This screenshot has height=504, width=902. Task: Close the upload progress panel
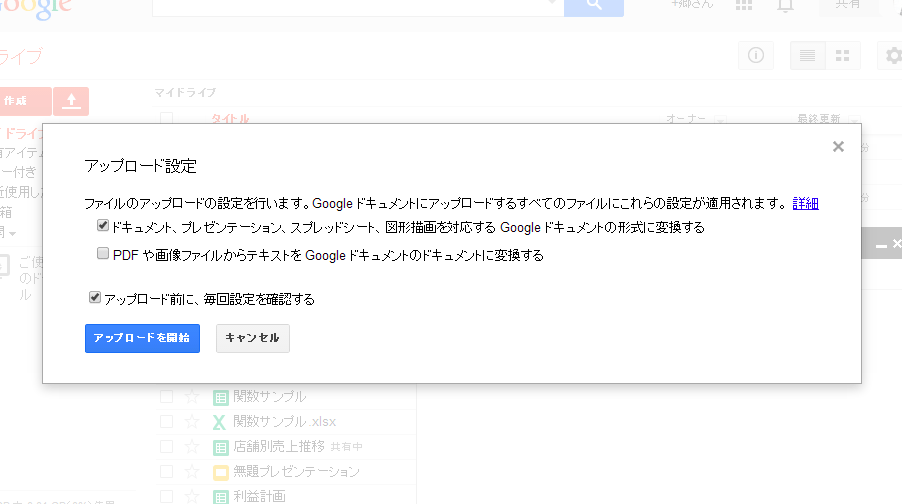click(x=897, y=244)
